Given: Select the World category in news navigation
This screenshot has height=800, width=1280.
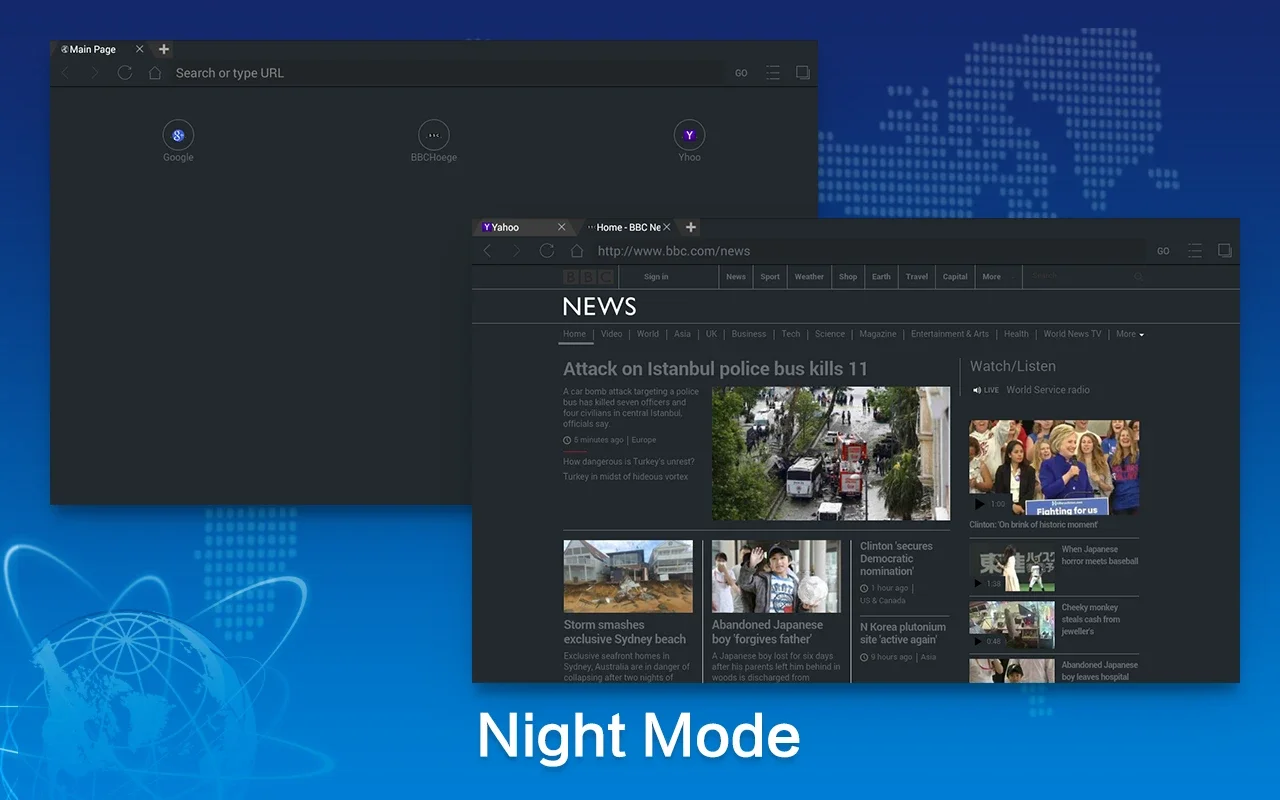Looking at the screenshot, I should [x=648, y=334].
